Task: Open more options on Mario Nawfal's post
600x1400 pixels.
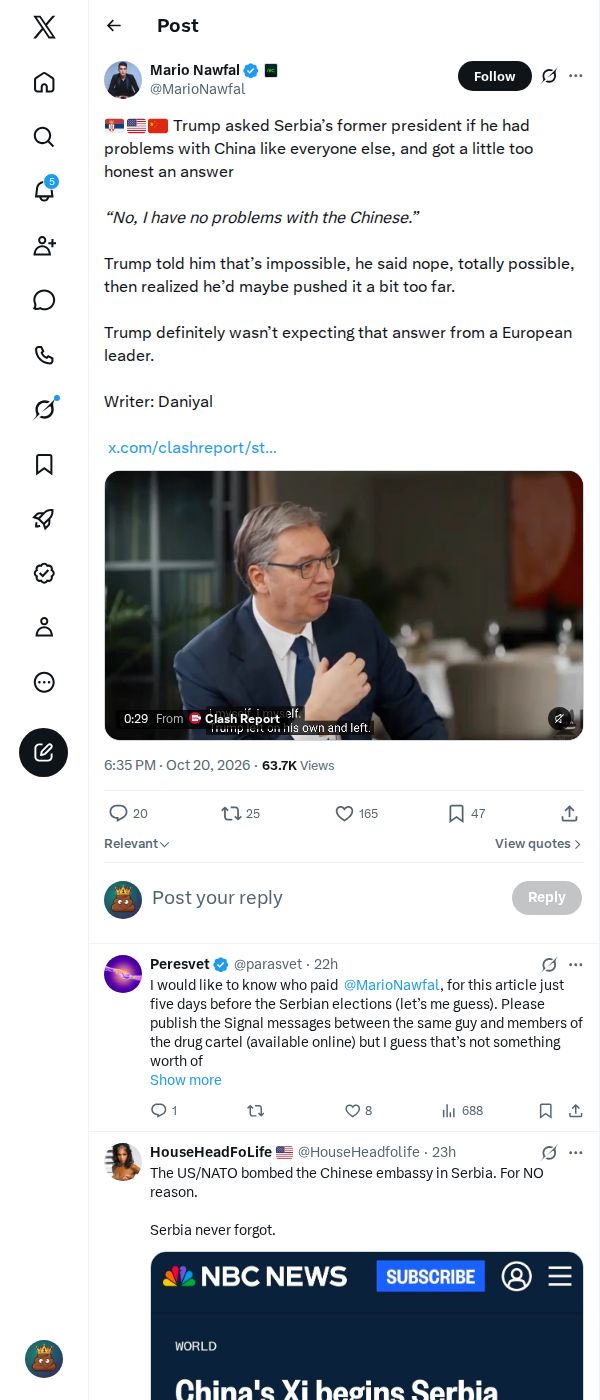Action: (576, 76)
